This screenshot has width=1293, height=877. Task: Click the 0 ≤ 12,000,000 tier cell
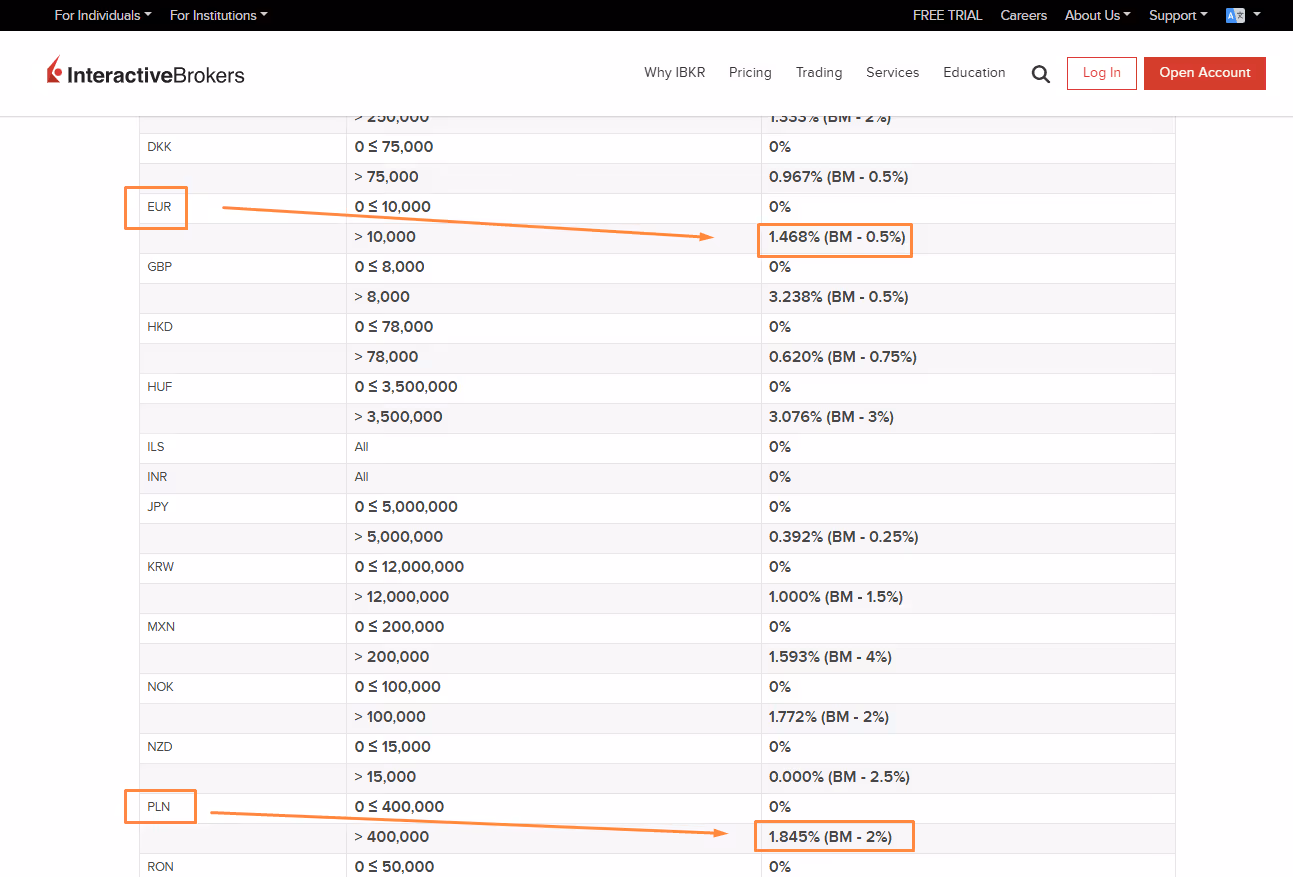tap(554, 567)
